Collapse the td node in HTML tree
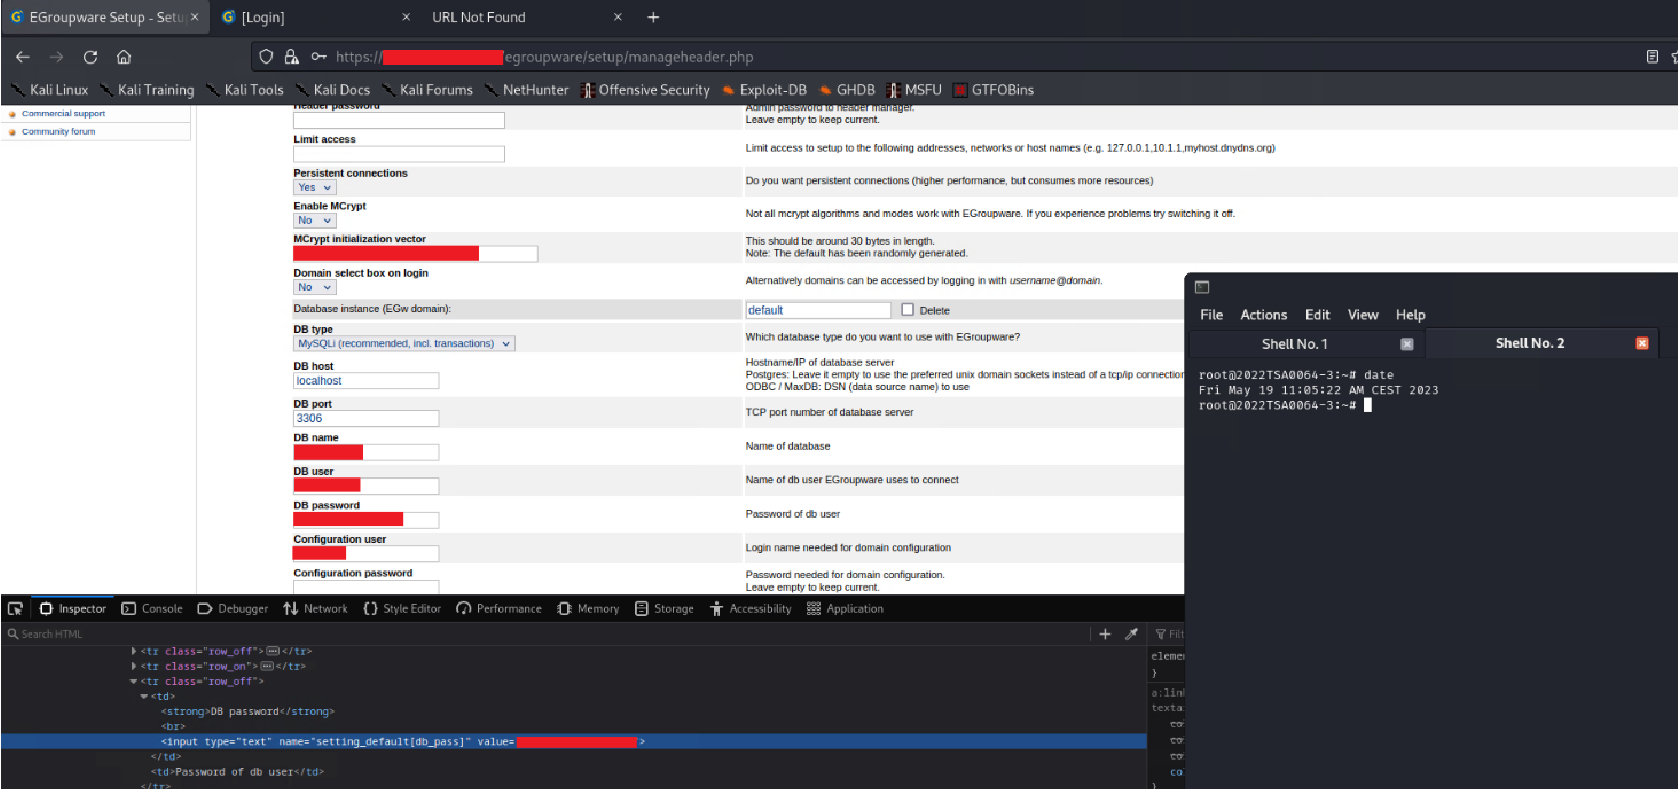This screenshot has height=789, width=1678. coord(144,696)
